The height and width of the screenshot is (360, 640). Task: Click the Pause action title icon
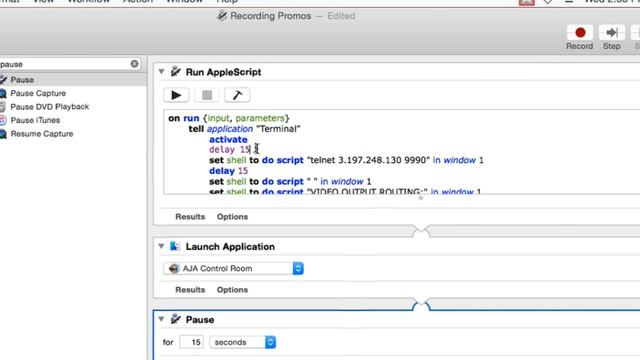[176, 319]
